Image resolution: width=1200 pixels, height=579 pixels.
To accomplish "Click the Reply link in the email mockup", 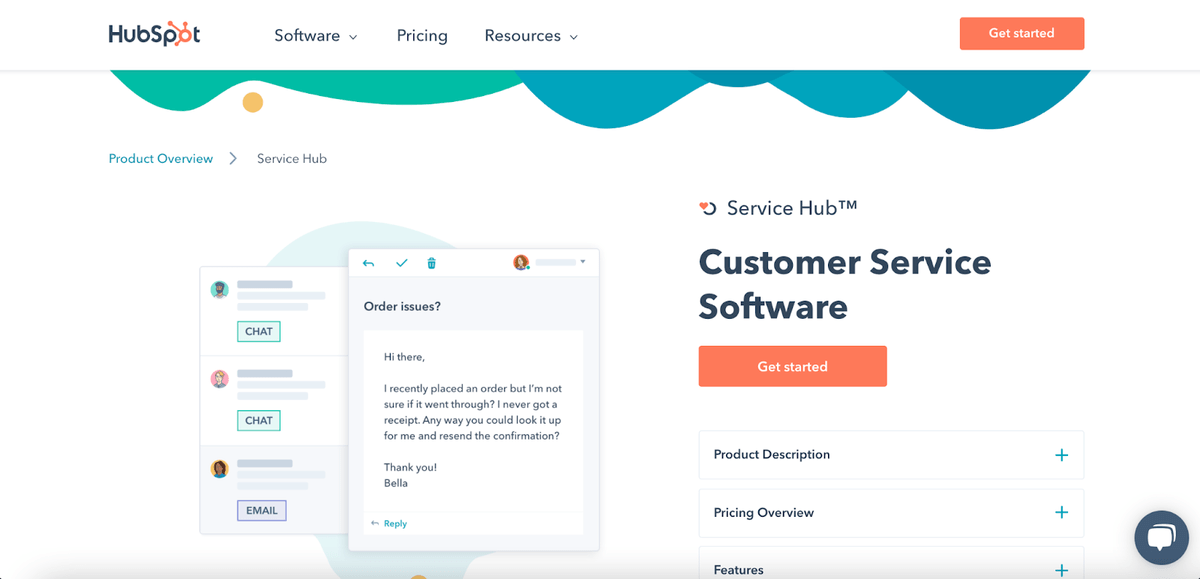I will pos(395,523).
